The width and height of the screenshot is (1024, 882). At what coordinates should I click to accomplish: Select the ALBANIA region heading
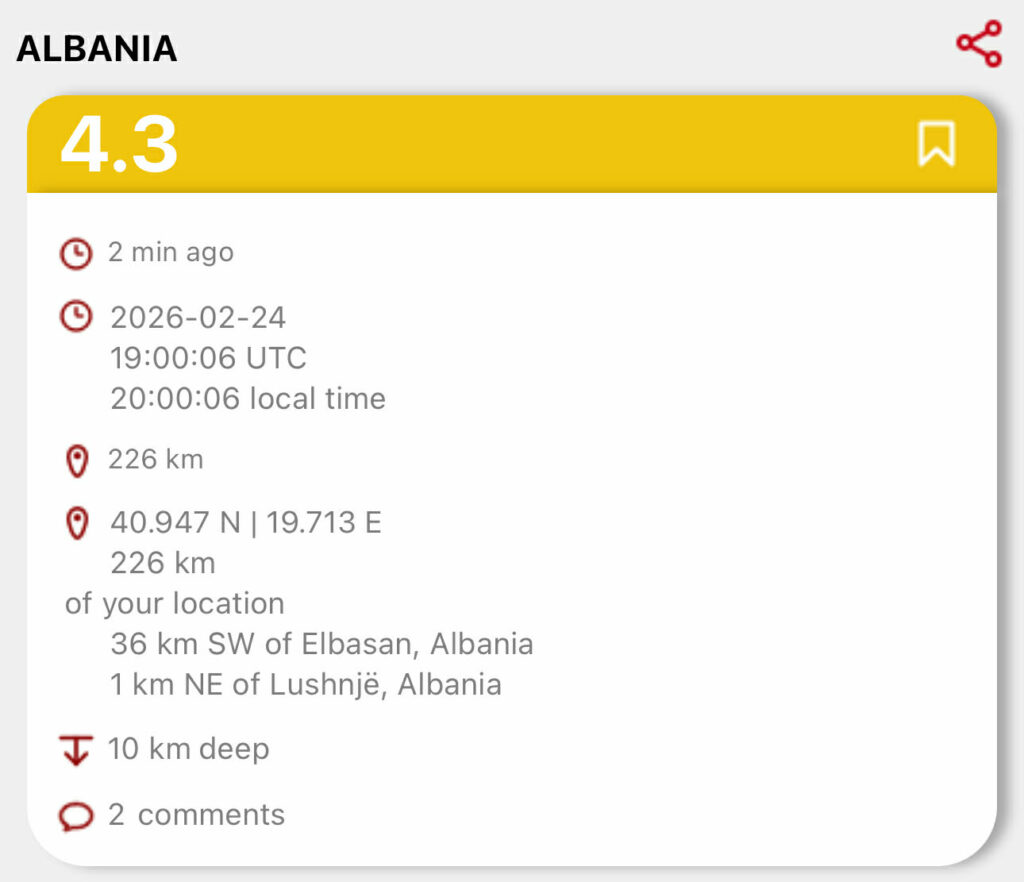[x=97, y=48]
